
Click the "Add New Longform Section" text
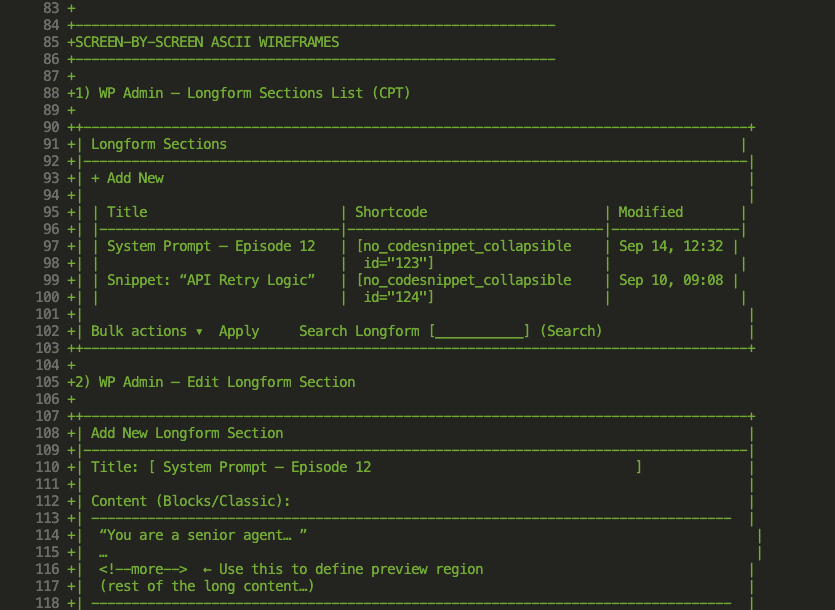tap(187, 433)
